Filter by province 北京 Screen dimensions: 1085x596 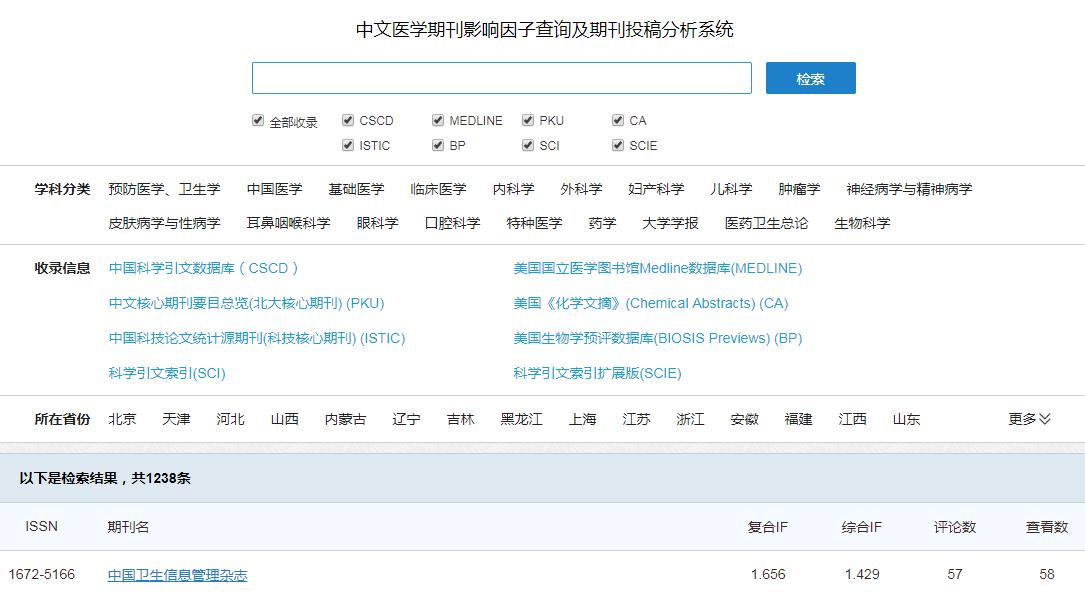[122, 419]
